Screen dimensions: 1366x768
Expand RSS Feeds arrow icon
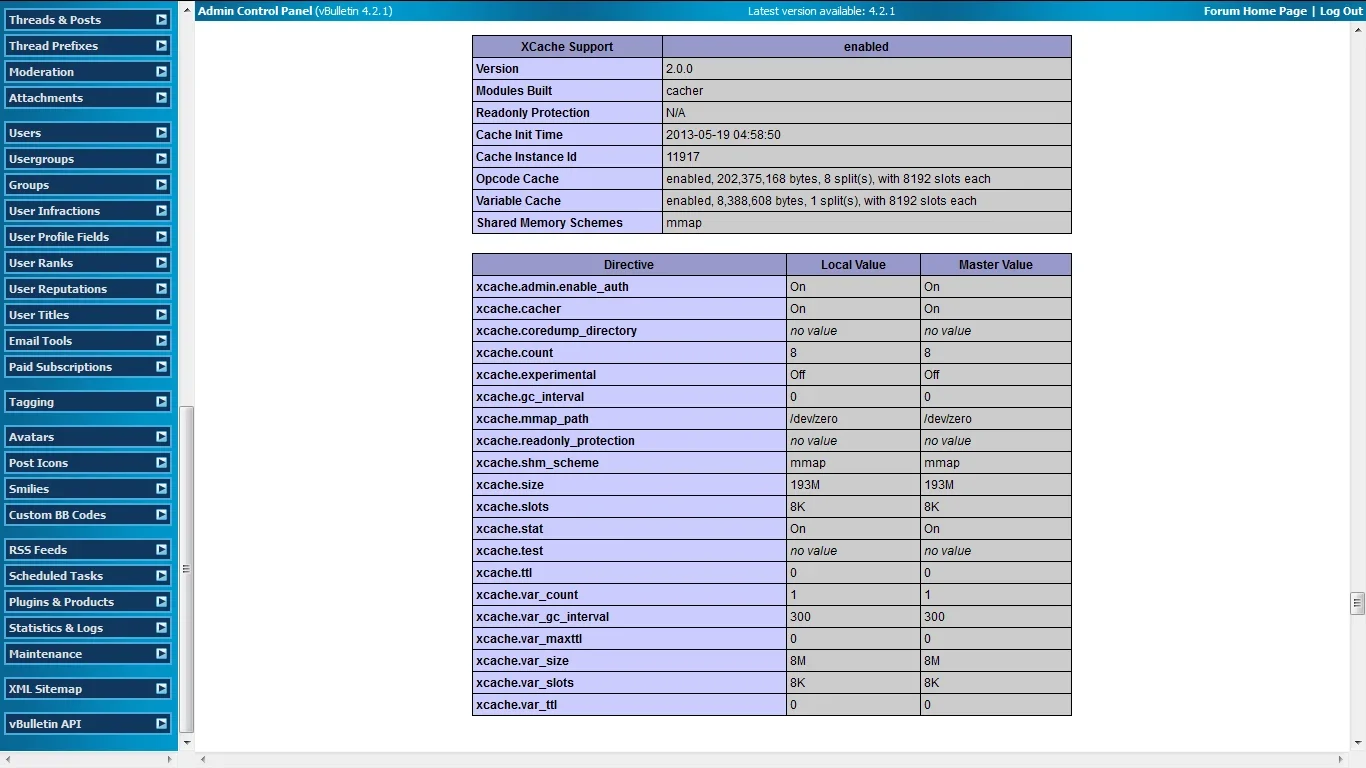(161, 550)
